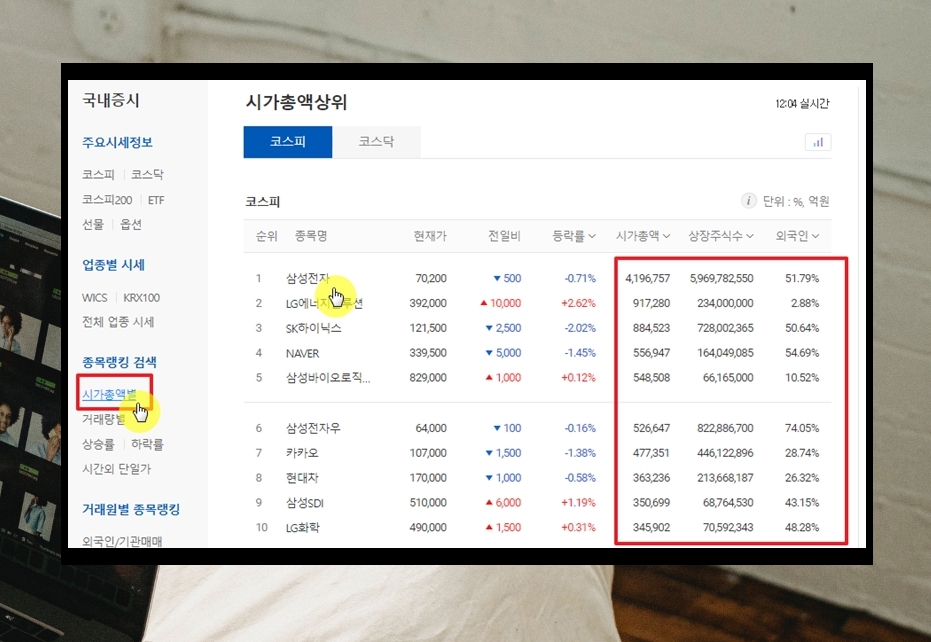
Task: Open 카카오 stock link
Action: 302,453
